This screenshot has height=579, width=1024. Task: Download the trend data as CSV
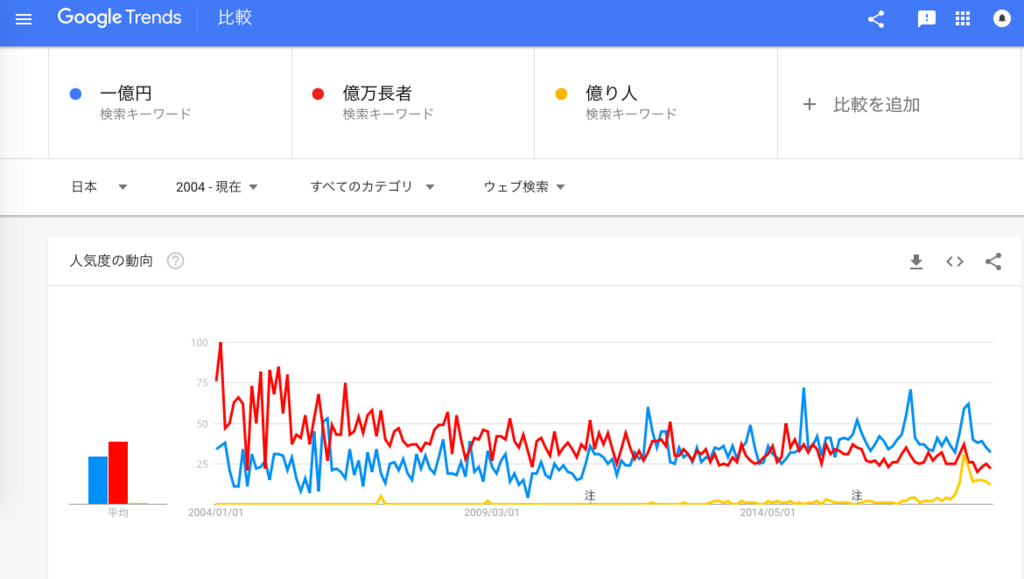[916, 261]
